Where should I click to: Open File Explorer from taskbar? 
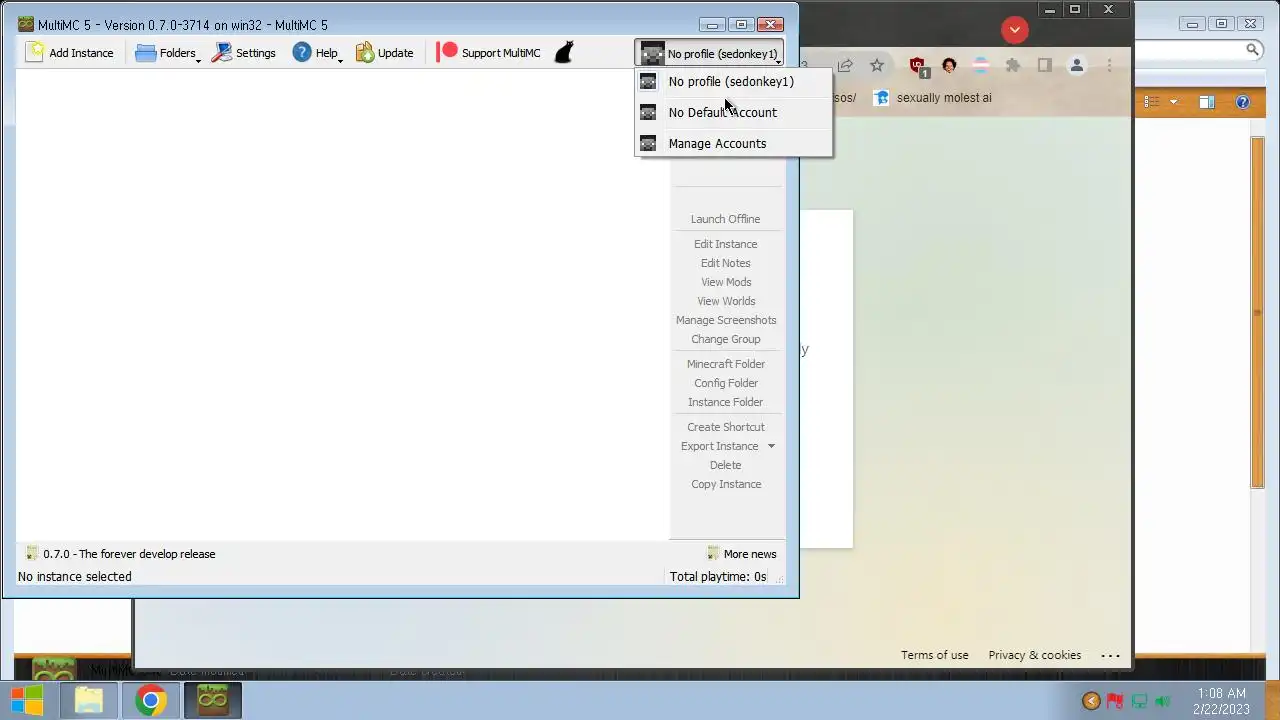tap(89, 700)
